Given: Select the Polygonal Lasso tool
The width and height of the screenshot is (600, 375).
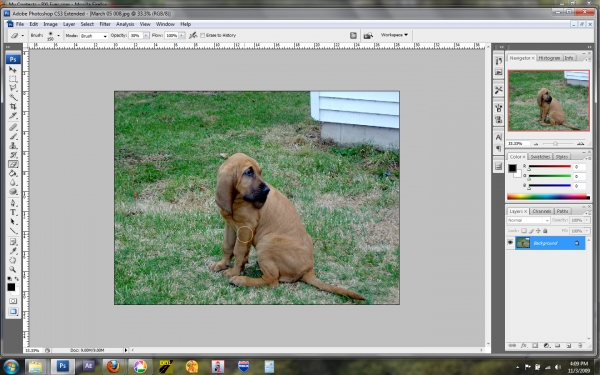Looking at the screenshot, I should tap(13, 88).
